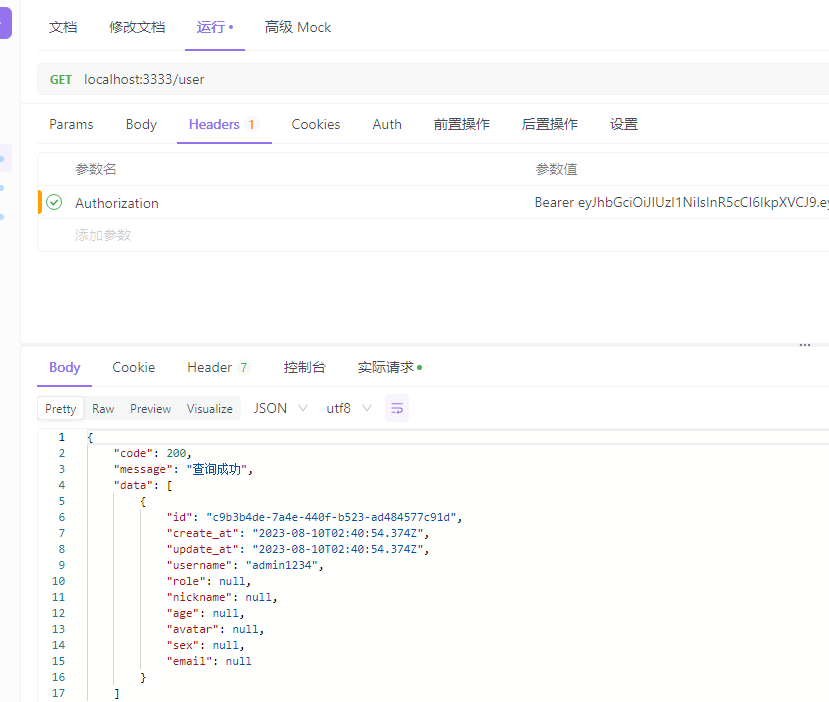
Task: Open the Visualize response view
Action: (x=209, y=408)
